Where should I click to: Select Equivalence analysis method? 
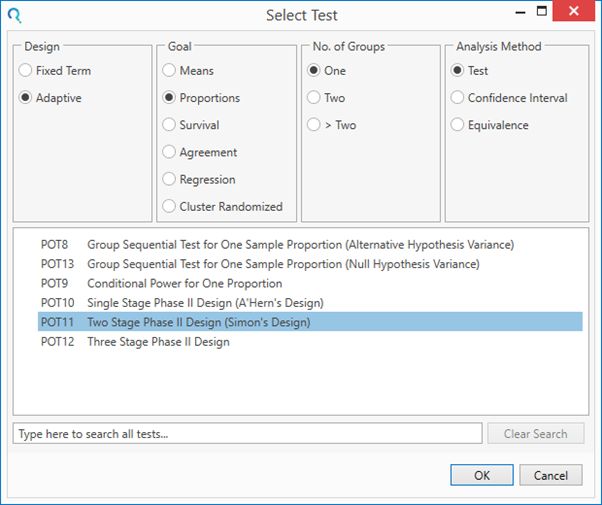(x=457, y=125)
